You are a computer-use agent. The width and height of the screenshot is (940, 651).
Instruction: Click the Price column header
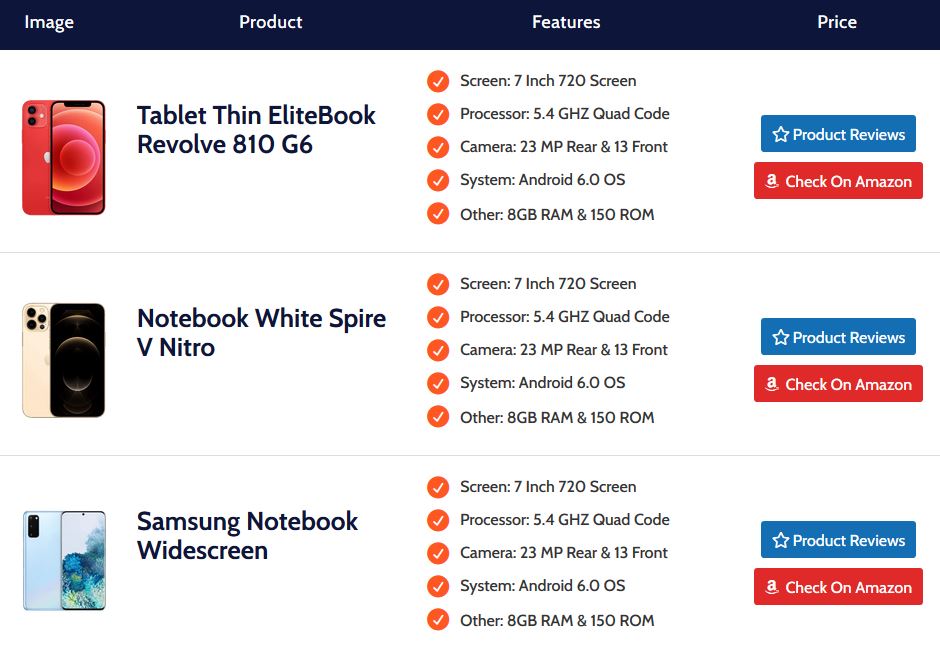(x=837, y=22)
